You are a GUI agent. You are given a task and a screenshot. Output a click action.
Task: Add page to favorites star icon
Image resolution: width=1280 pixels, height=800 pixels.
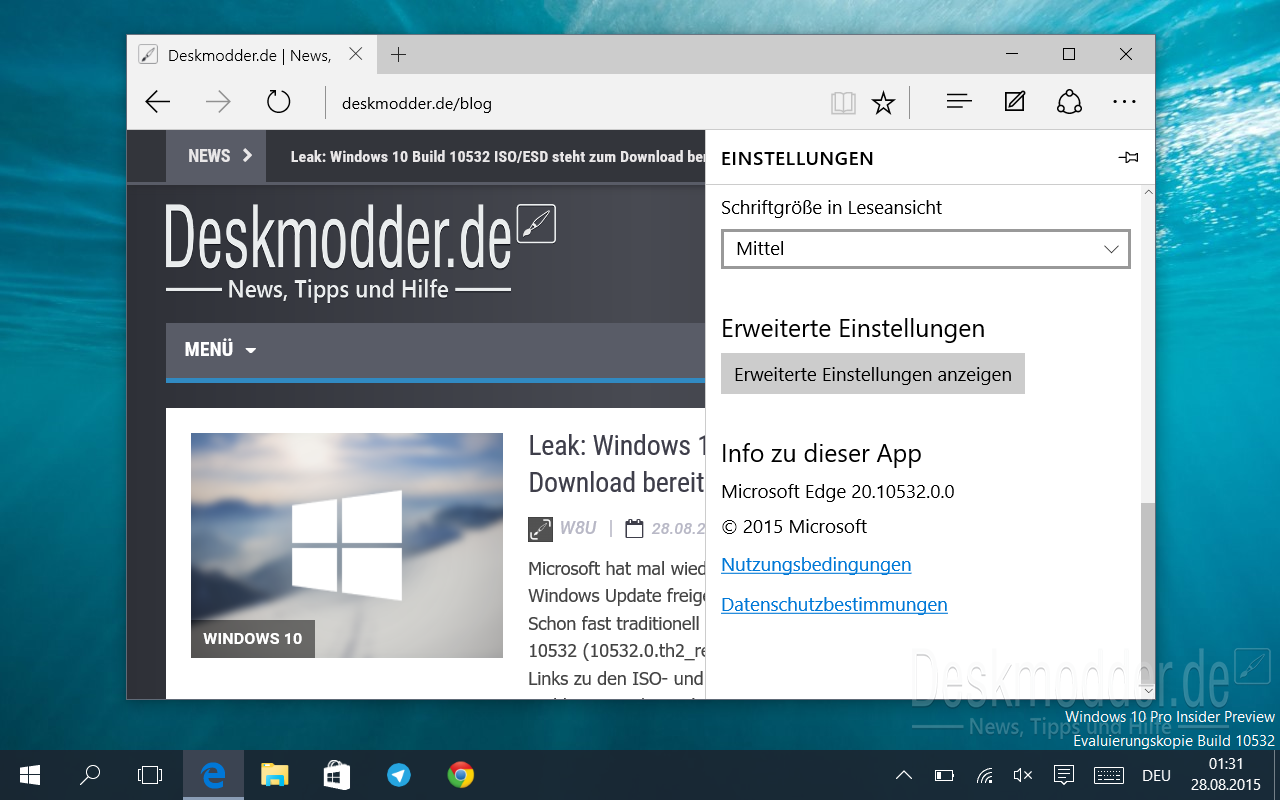pos(883,103)
